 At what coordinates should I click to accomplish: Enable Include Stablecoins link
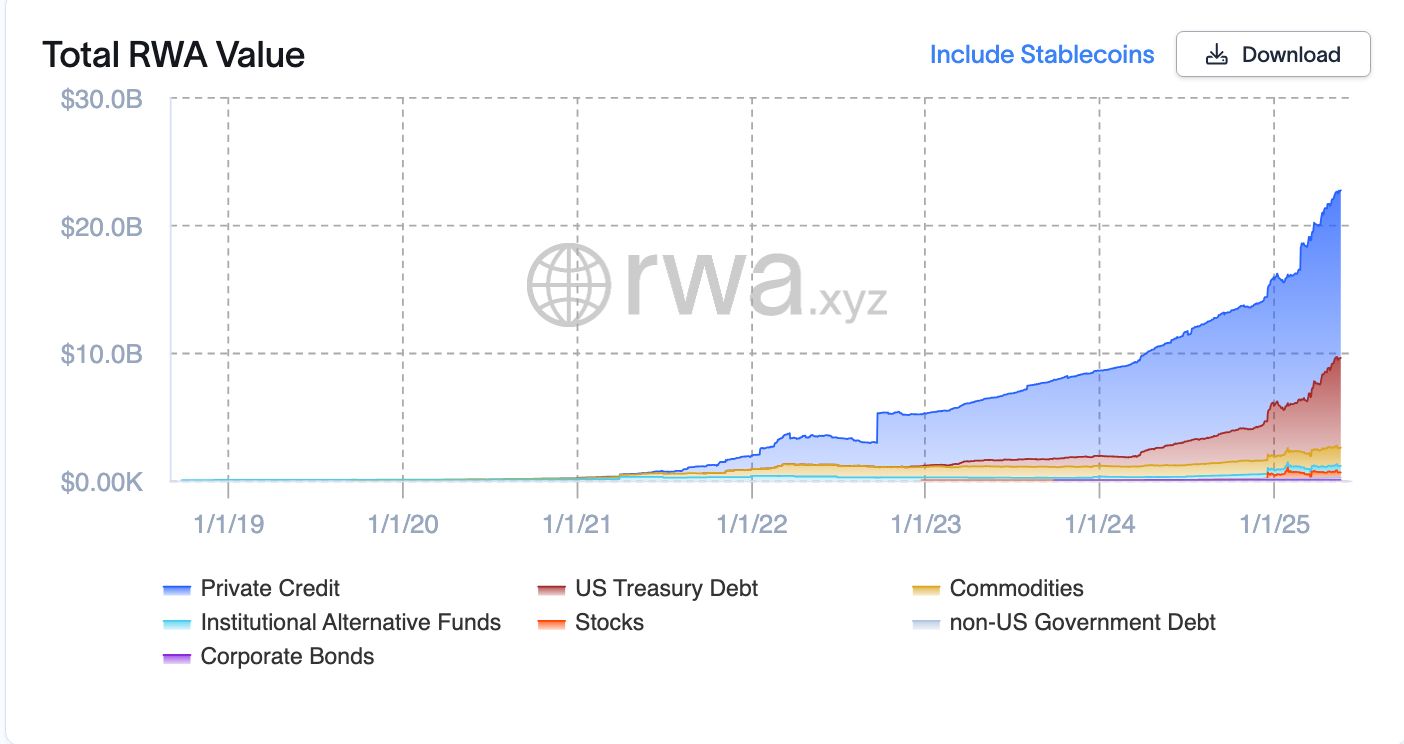[1041, 55]
